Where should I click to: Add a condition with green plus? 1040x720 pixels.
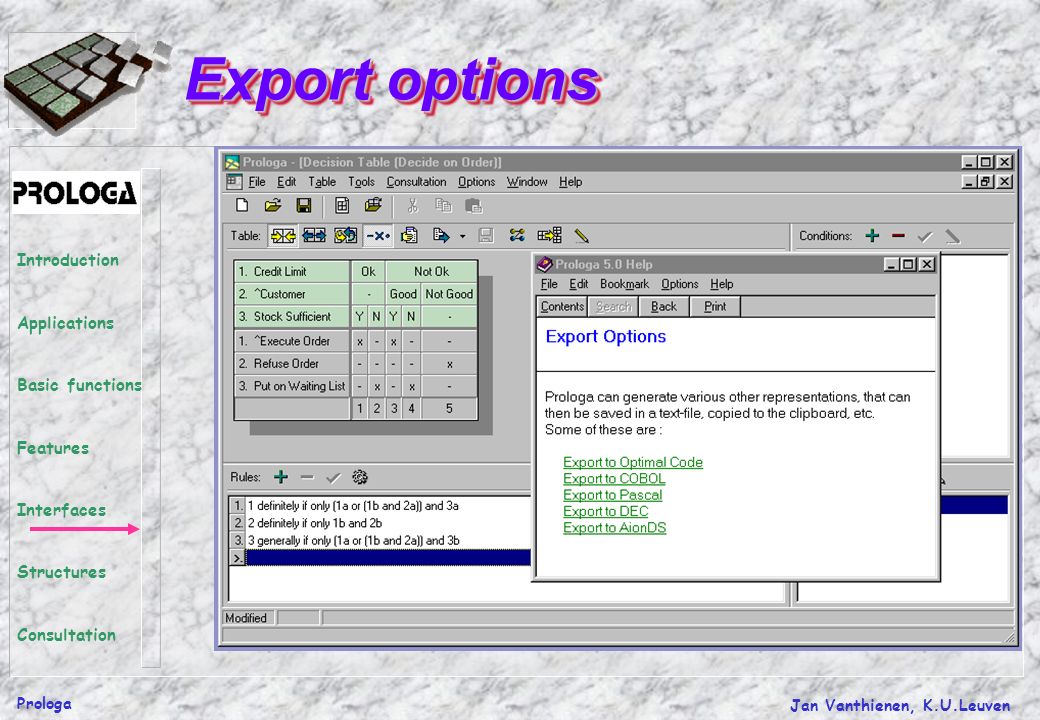click(x=872, y=236)
